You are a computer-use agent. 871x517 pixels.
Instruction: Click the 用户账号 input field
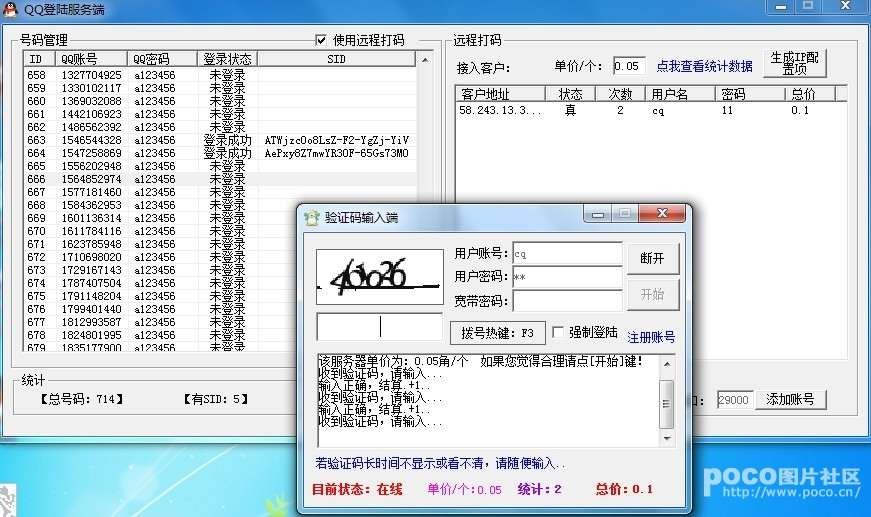tap(567, 253)
